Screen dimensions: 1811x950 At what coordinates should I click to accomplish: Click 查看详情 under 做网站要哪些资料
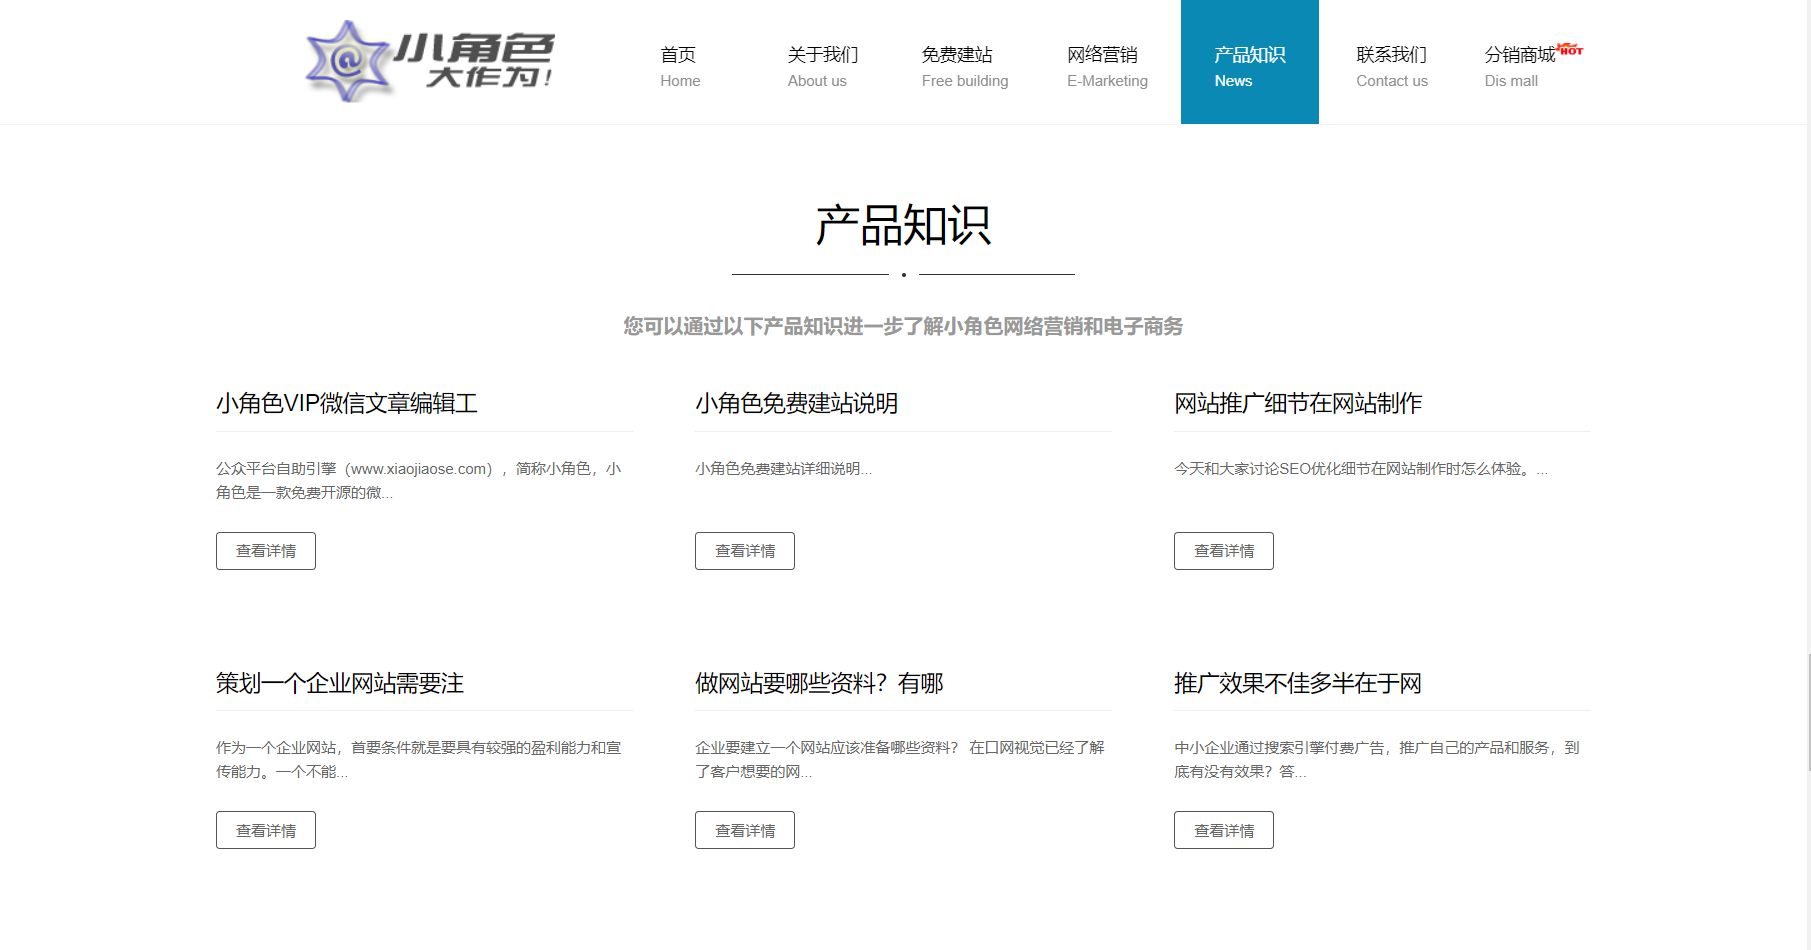coord(745,830)
